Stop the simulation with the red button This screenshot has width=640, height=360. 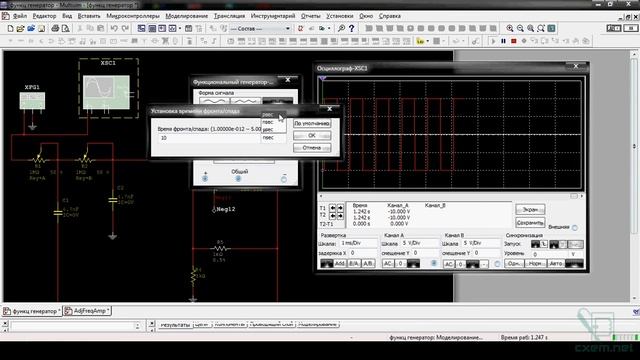coord(513,41)
